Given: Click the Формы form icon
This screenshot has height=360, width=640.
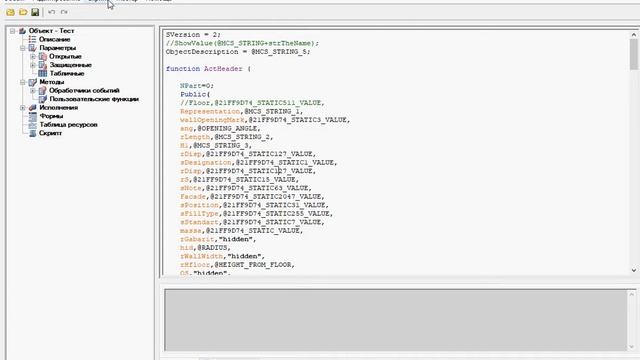Looking at the screenshot, I should click(x=32, y=116).
